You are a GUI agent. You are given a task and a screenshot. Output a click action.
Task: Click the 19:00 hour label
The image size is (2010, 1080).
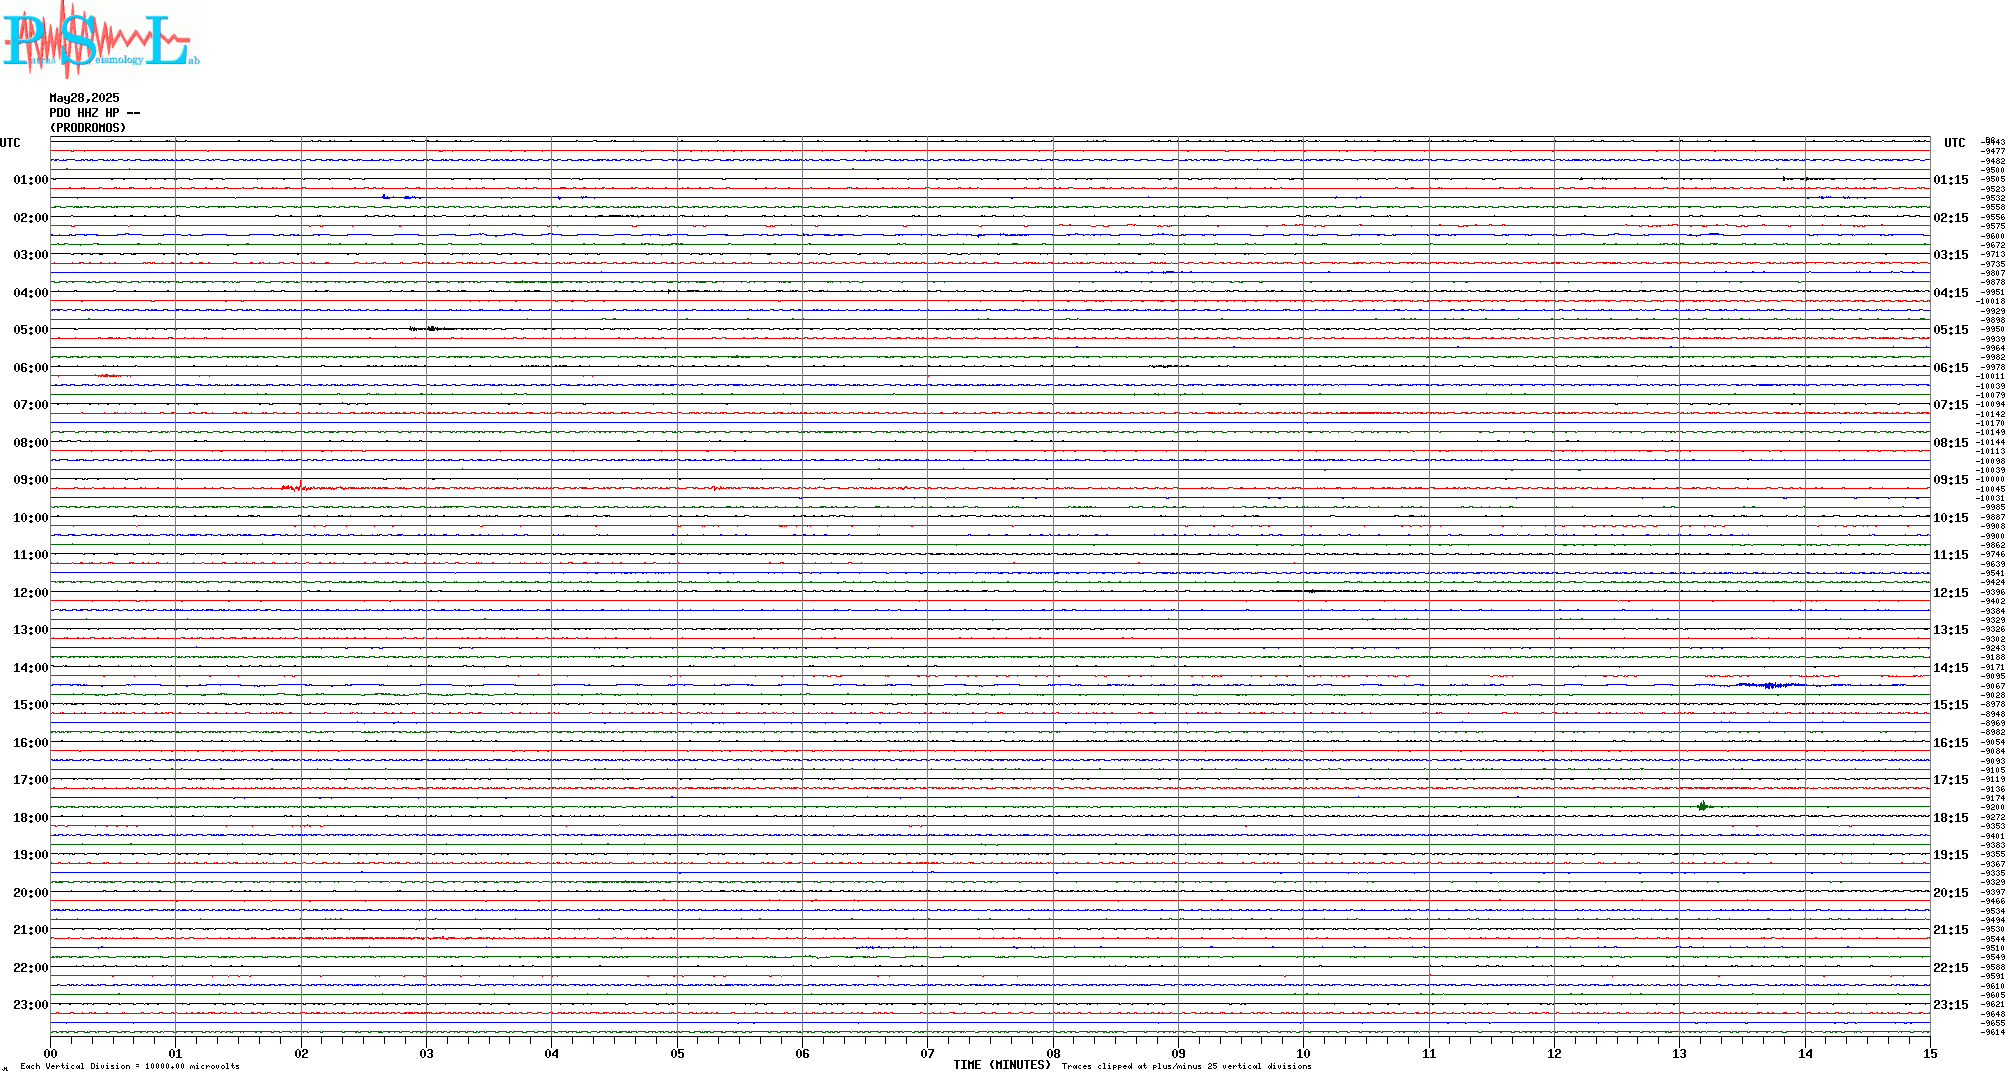click(30, 855)
